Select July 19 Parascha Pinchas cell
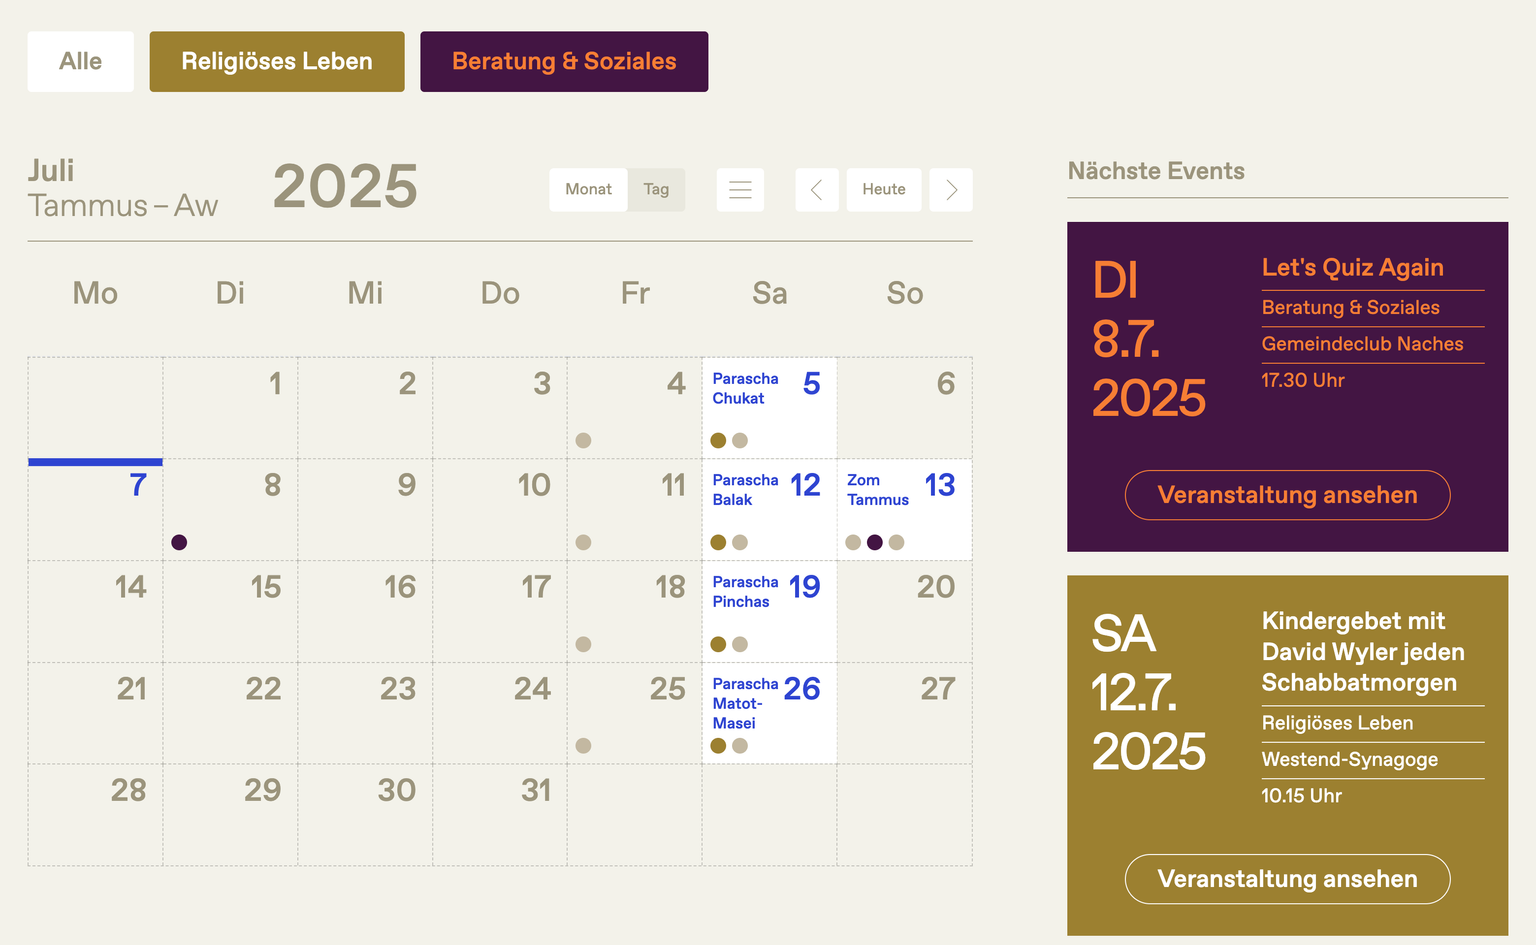This screenshot has height=945, width=1536. pyautogui.click(x=769, y=611)
